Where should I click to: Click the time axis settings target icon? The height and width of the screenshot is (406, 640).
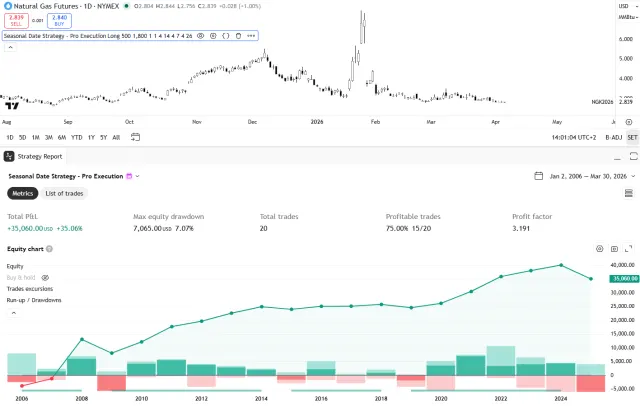pyautogui.click(x=629, y=122)
